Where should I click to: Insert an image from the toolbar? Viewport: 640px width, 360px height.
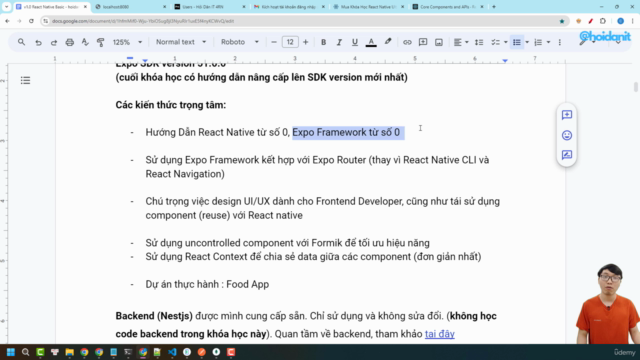(439, 42)
